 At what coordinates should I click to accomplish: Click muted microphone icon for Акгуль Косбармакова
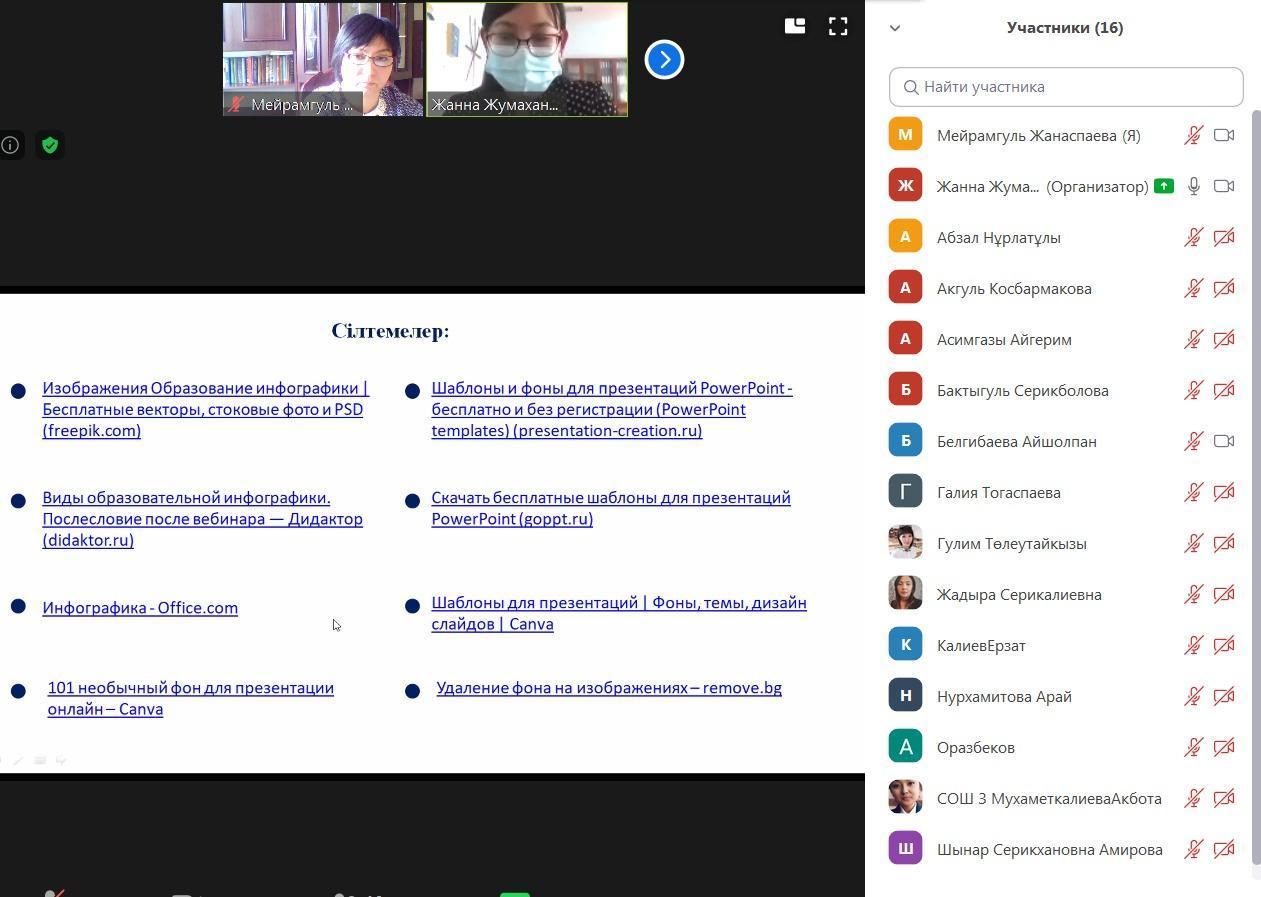[1193, 288]
